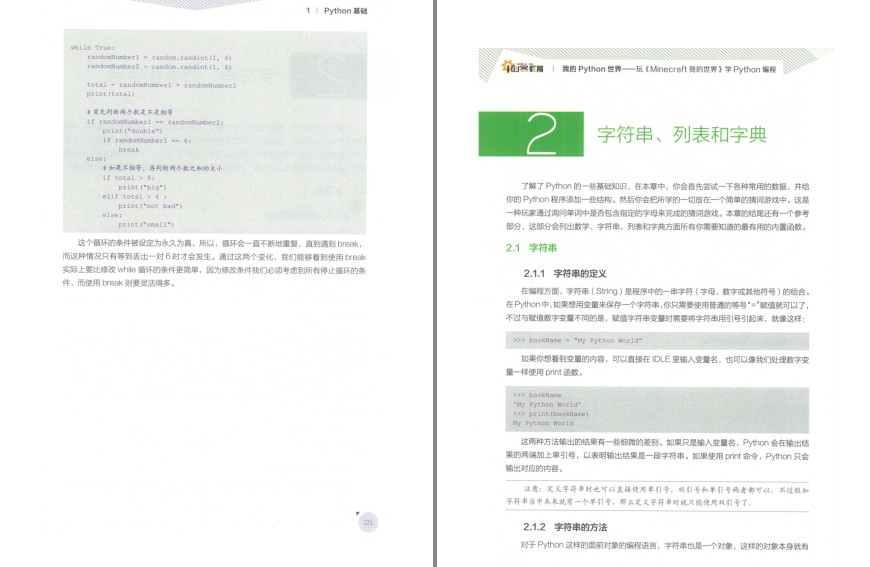The image size is (870, 567).
Task: Click the "if total > 8:" code line
Action: [128, 178]
